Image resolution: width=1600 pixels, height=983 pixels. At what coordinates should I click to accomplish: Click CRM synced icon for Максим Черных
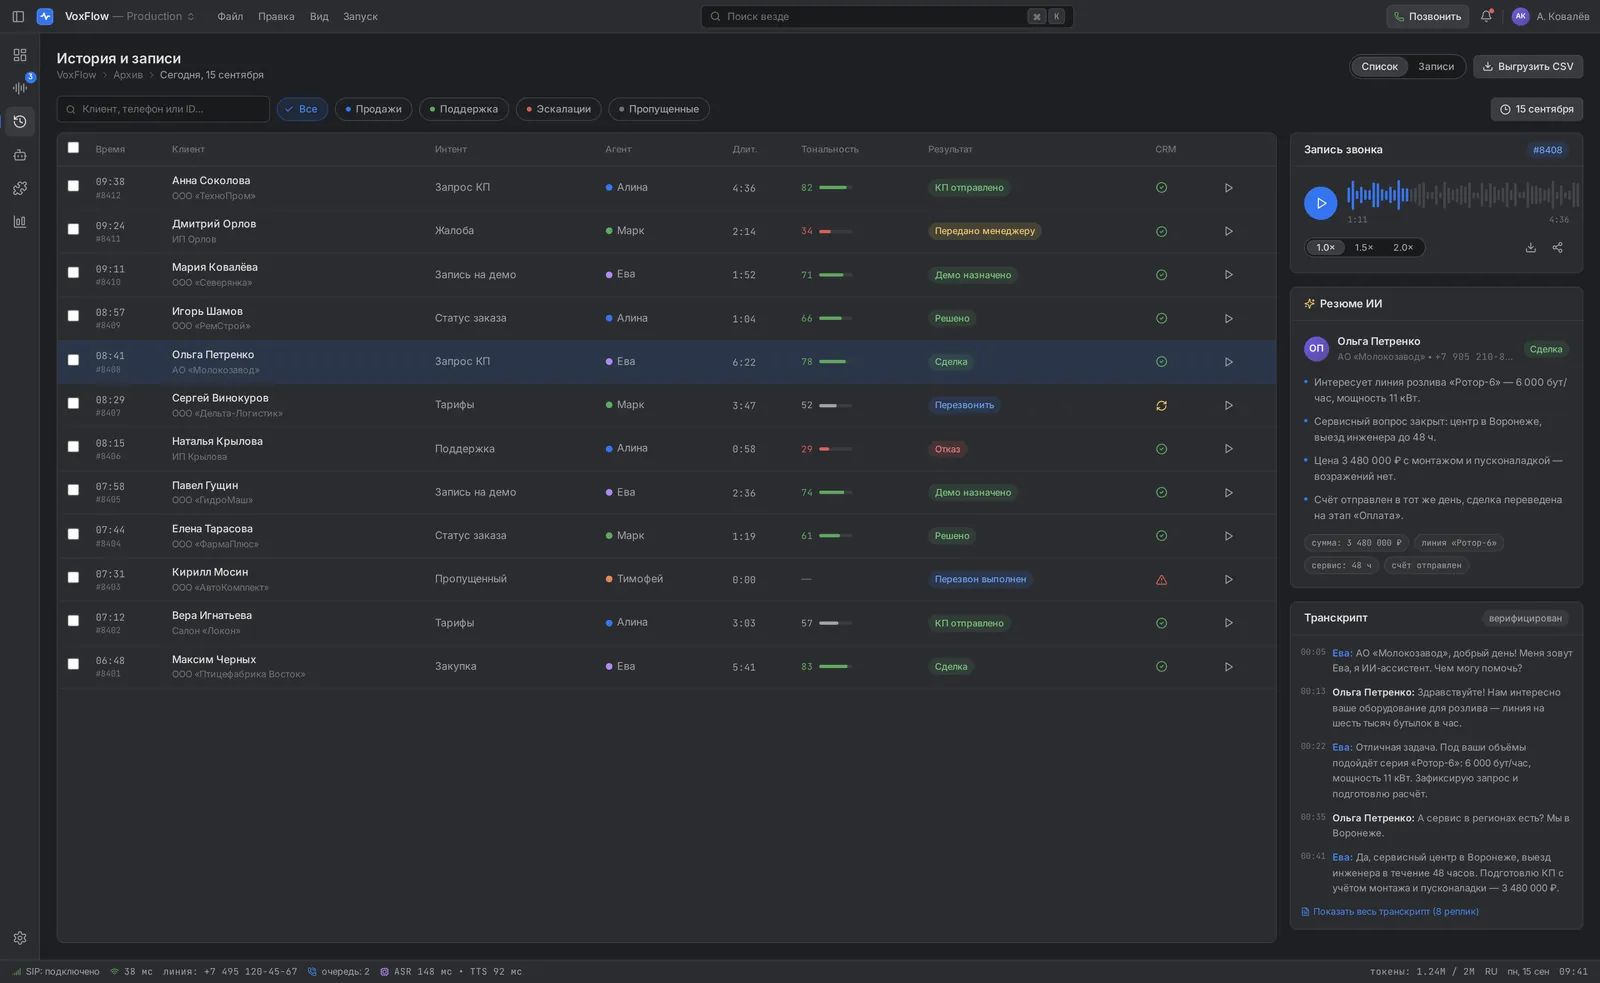pos(1161,666)
